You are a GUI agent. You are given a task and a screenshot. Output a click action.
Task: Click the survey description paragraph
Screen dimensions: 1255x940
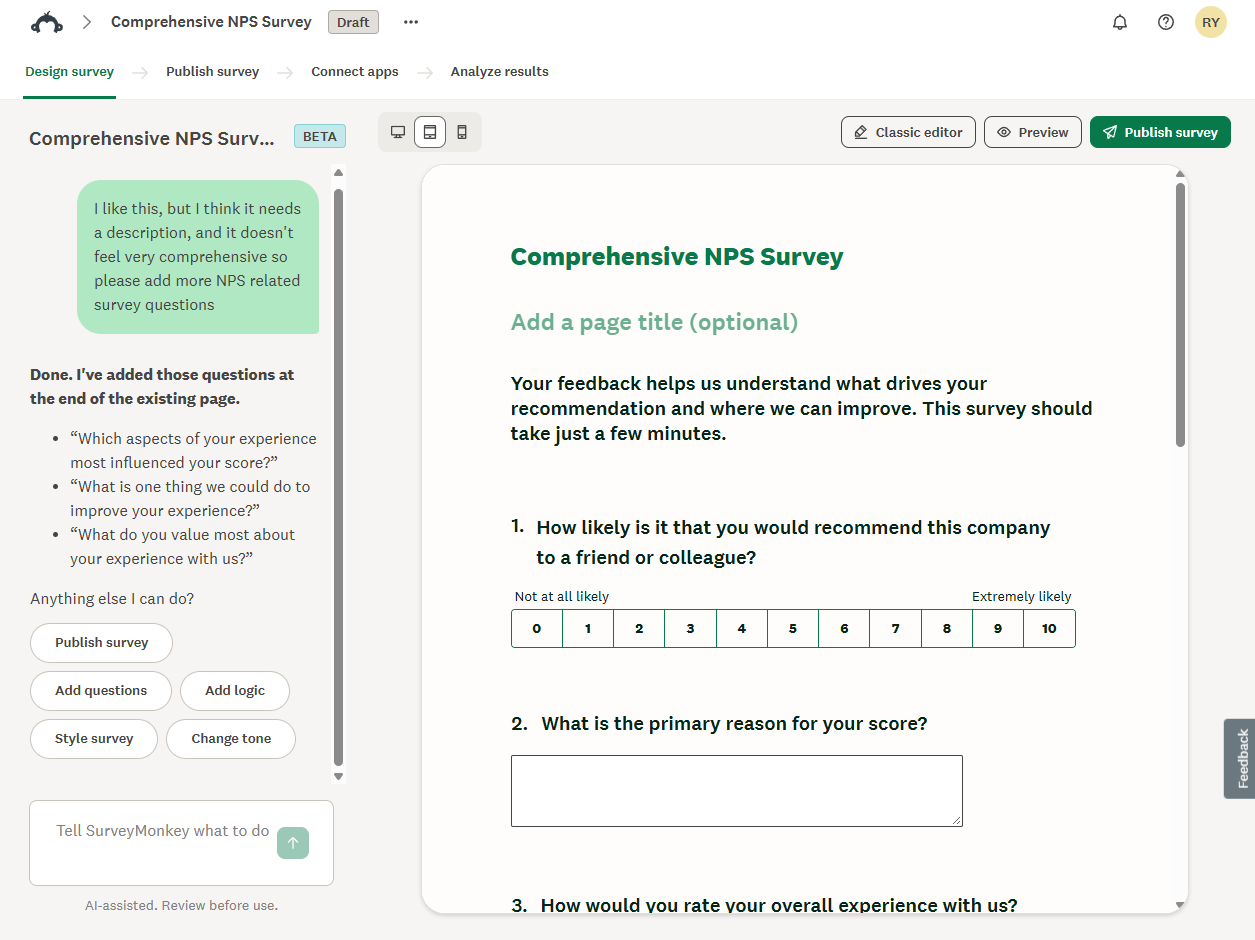802,408
